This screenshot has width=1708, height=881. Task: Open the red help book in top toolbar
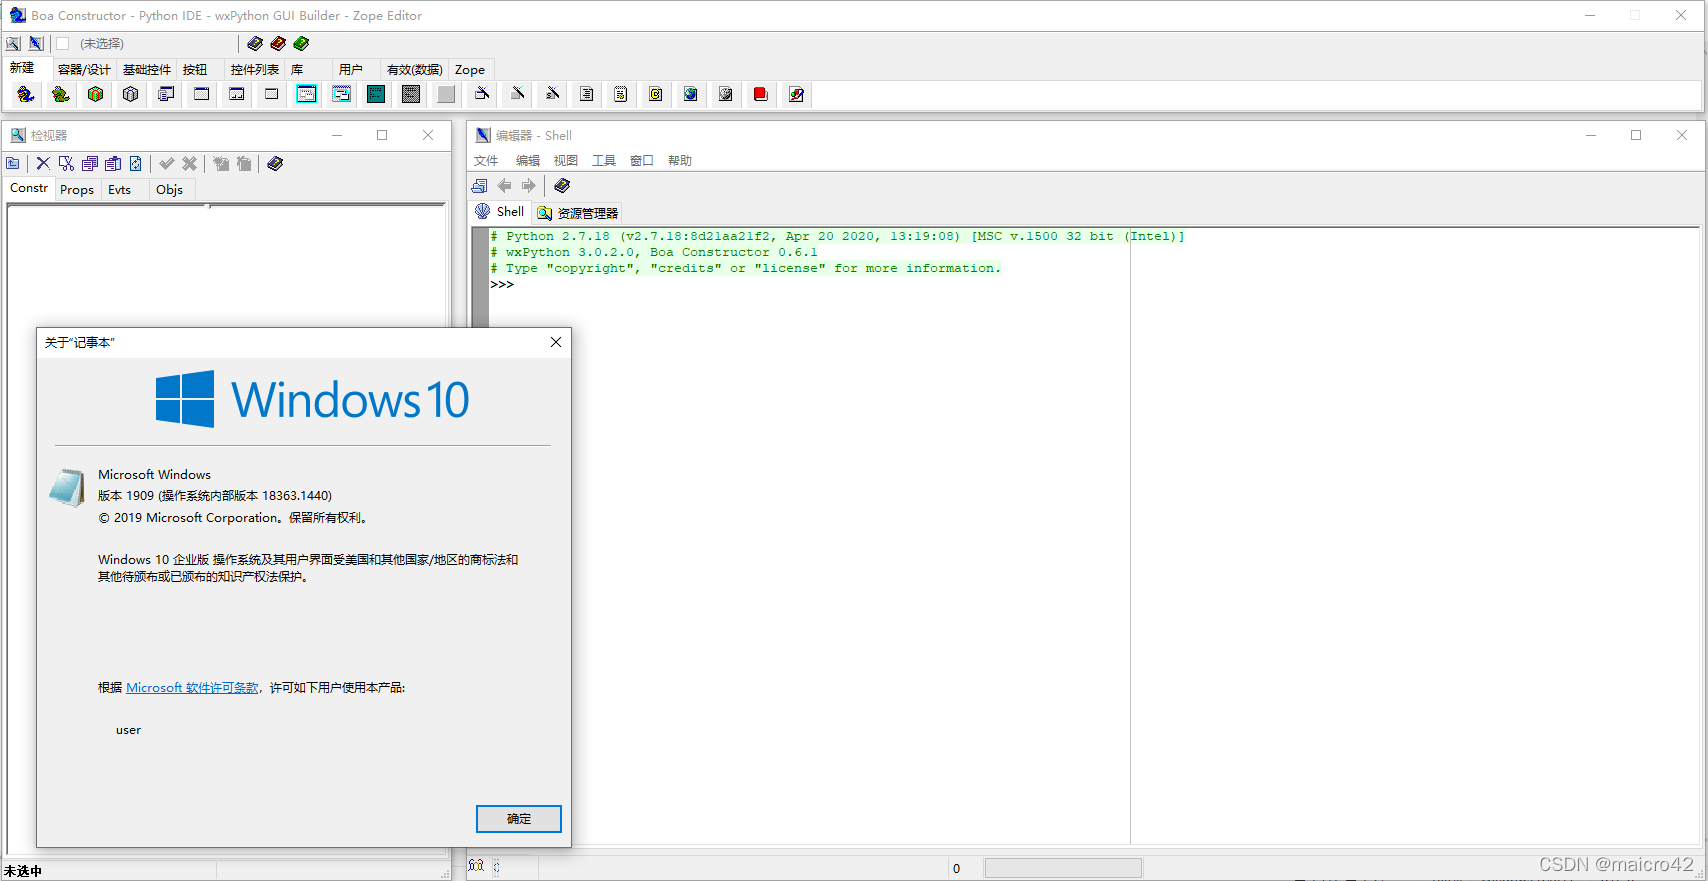[x=278, y=43]
